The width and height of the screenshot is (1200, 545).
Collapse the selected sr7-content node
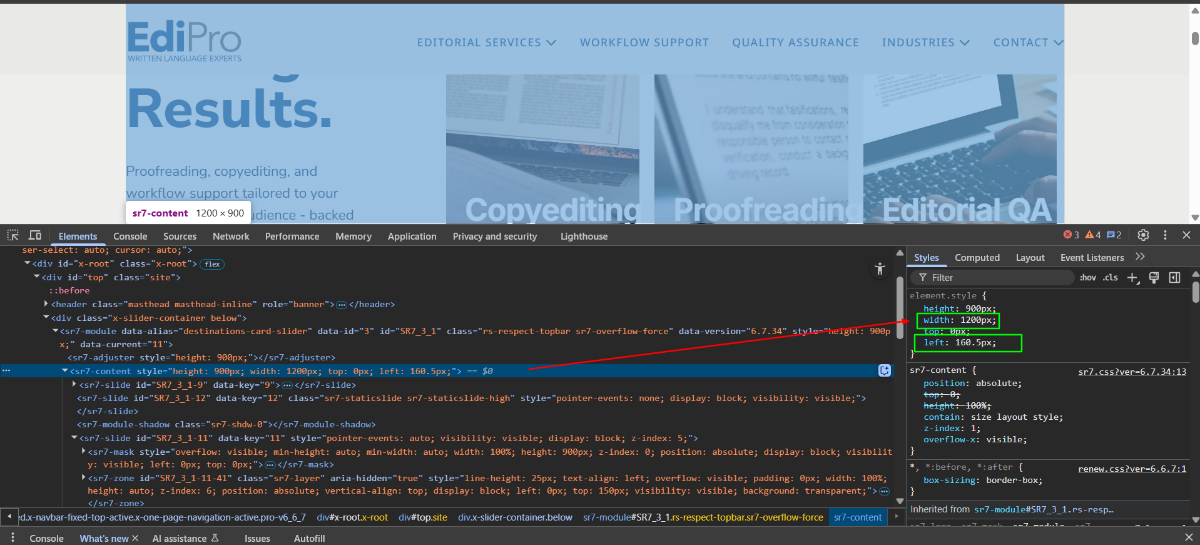pyautogui.click(x=65, y=370)
